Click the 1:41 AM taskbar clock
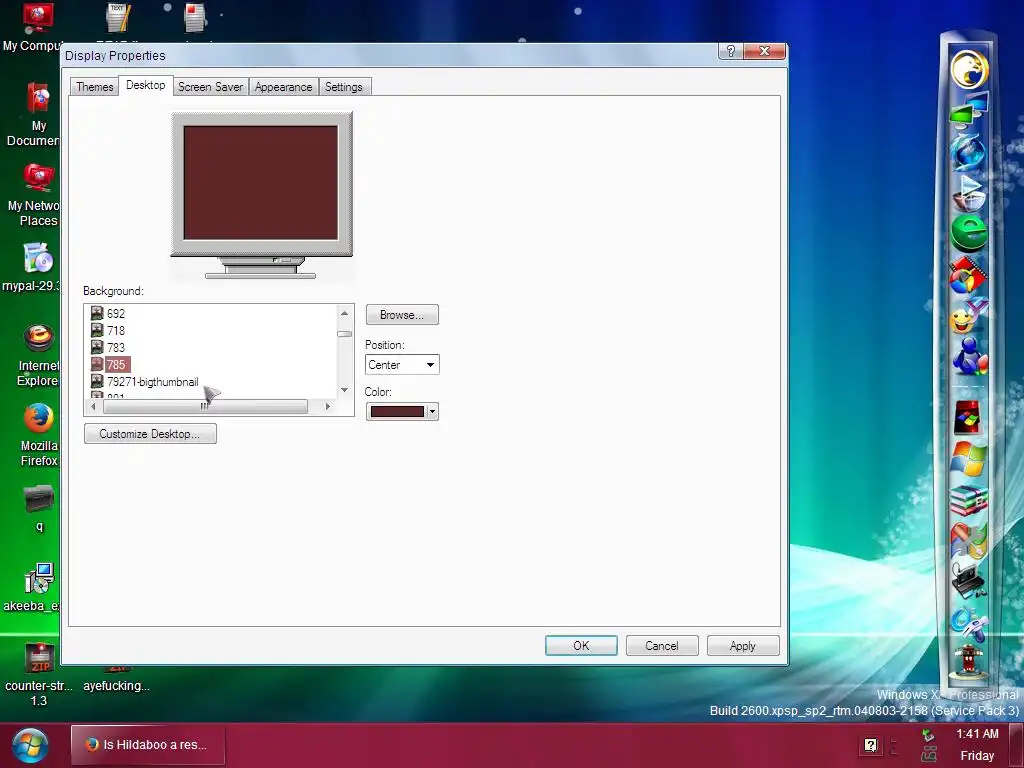Image resolution: width=1024 pixels, height=768 pixels. pyautogui.click(x=977, y=734)
